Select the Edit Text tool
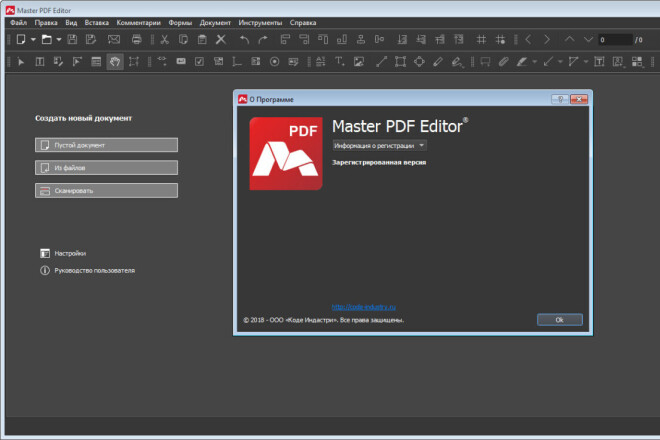 [40, 62]
